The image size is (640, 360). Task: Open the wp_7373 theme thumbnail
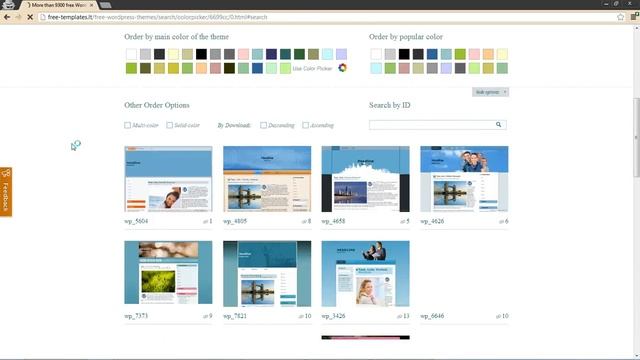click(168, 272)
